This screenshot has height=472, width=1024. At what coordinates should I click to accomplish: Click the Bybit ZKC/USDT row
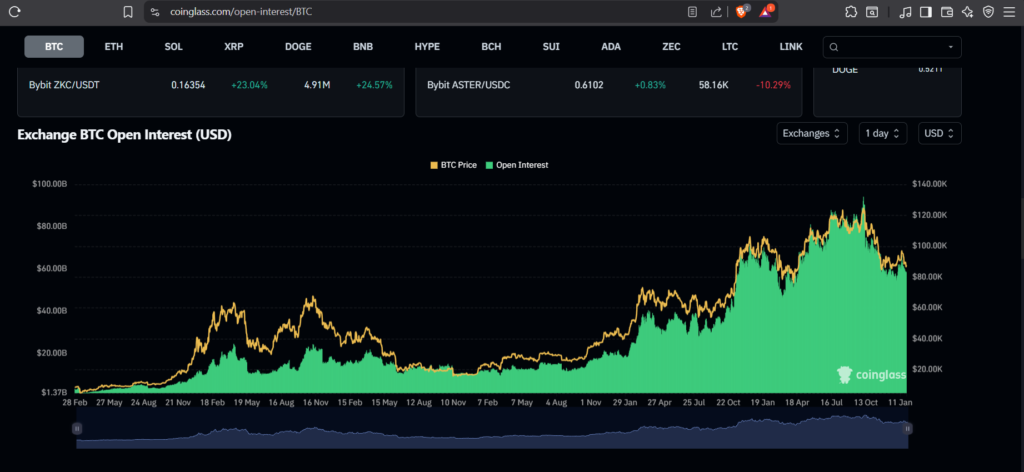click(x=211, y=85)
